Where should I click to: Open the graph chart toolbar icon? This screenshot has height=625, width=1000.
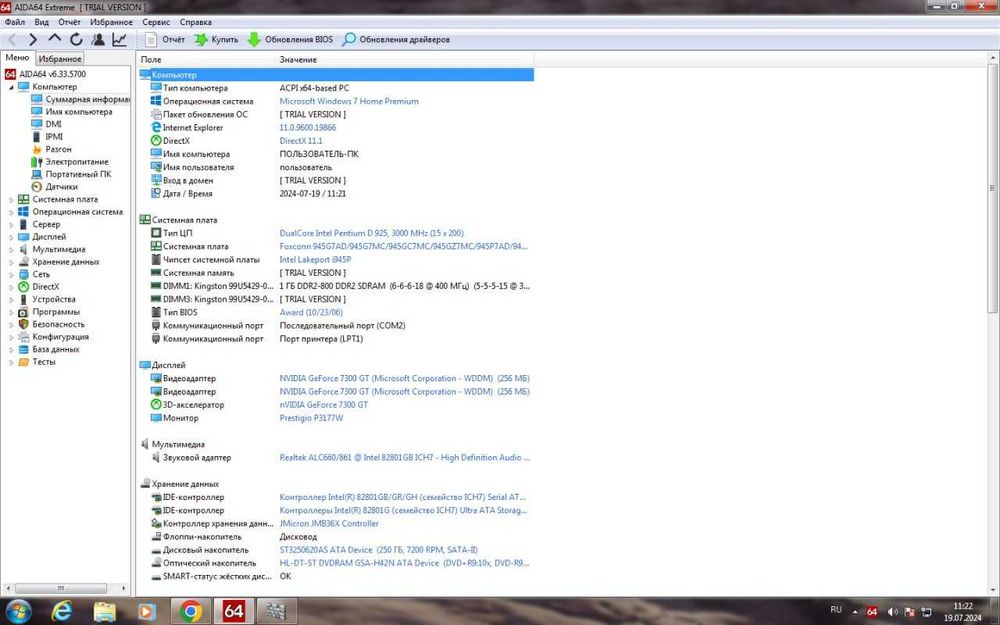tap(119, 40)
